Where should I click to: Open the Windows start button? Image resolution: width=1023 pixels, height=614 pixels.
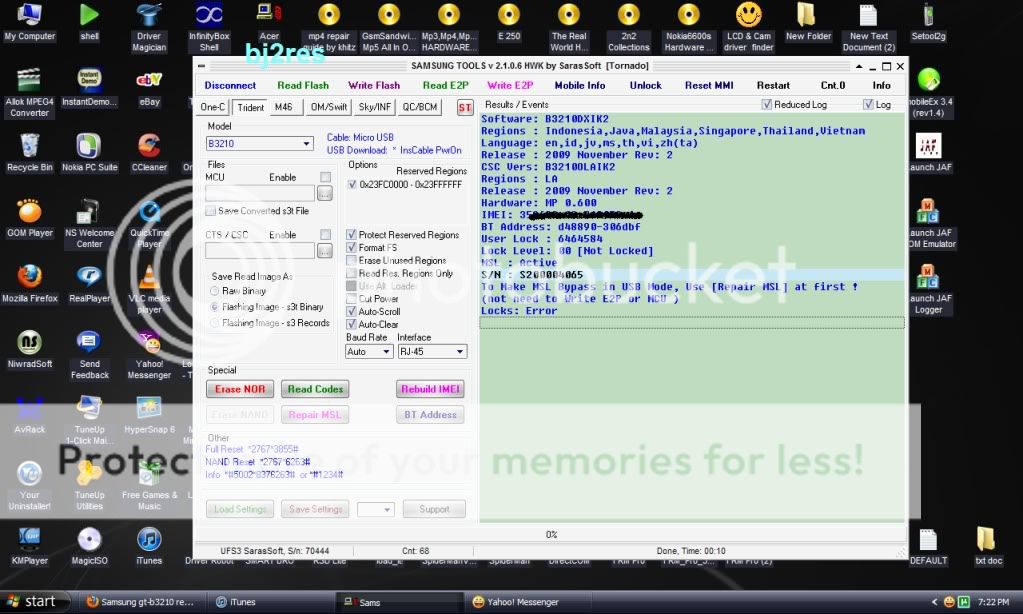[32, 602]
